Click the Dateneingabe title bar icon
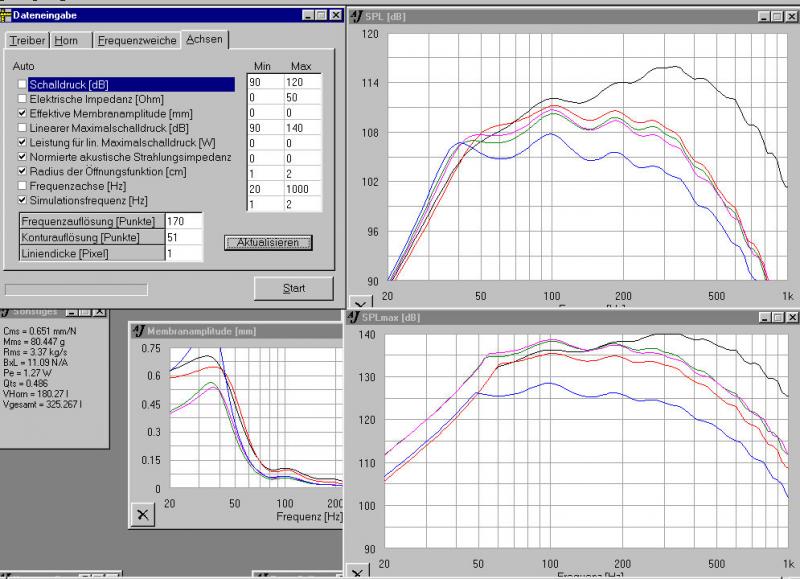Viewport: 800px width, 579px height. (7, 15)
